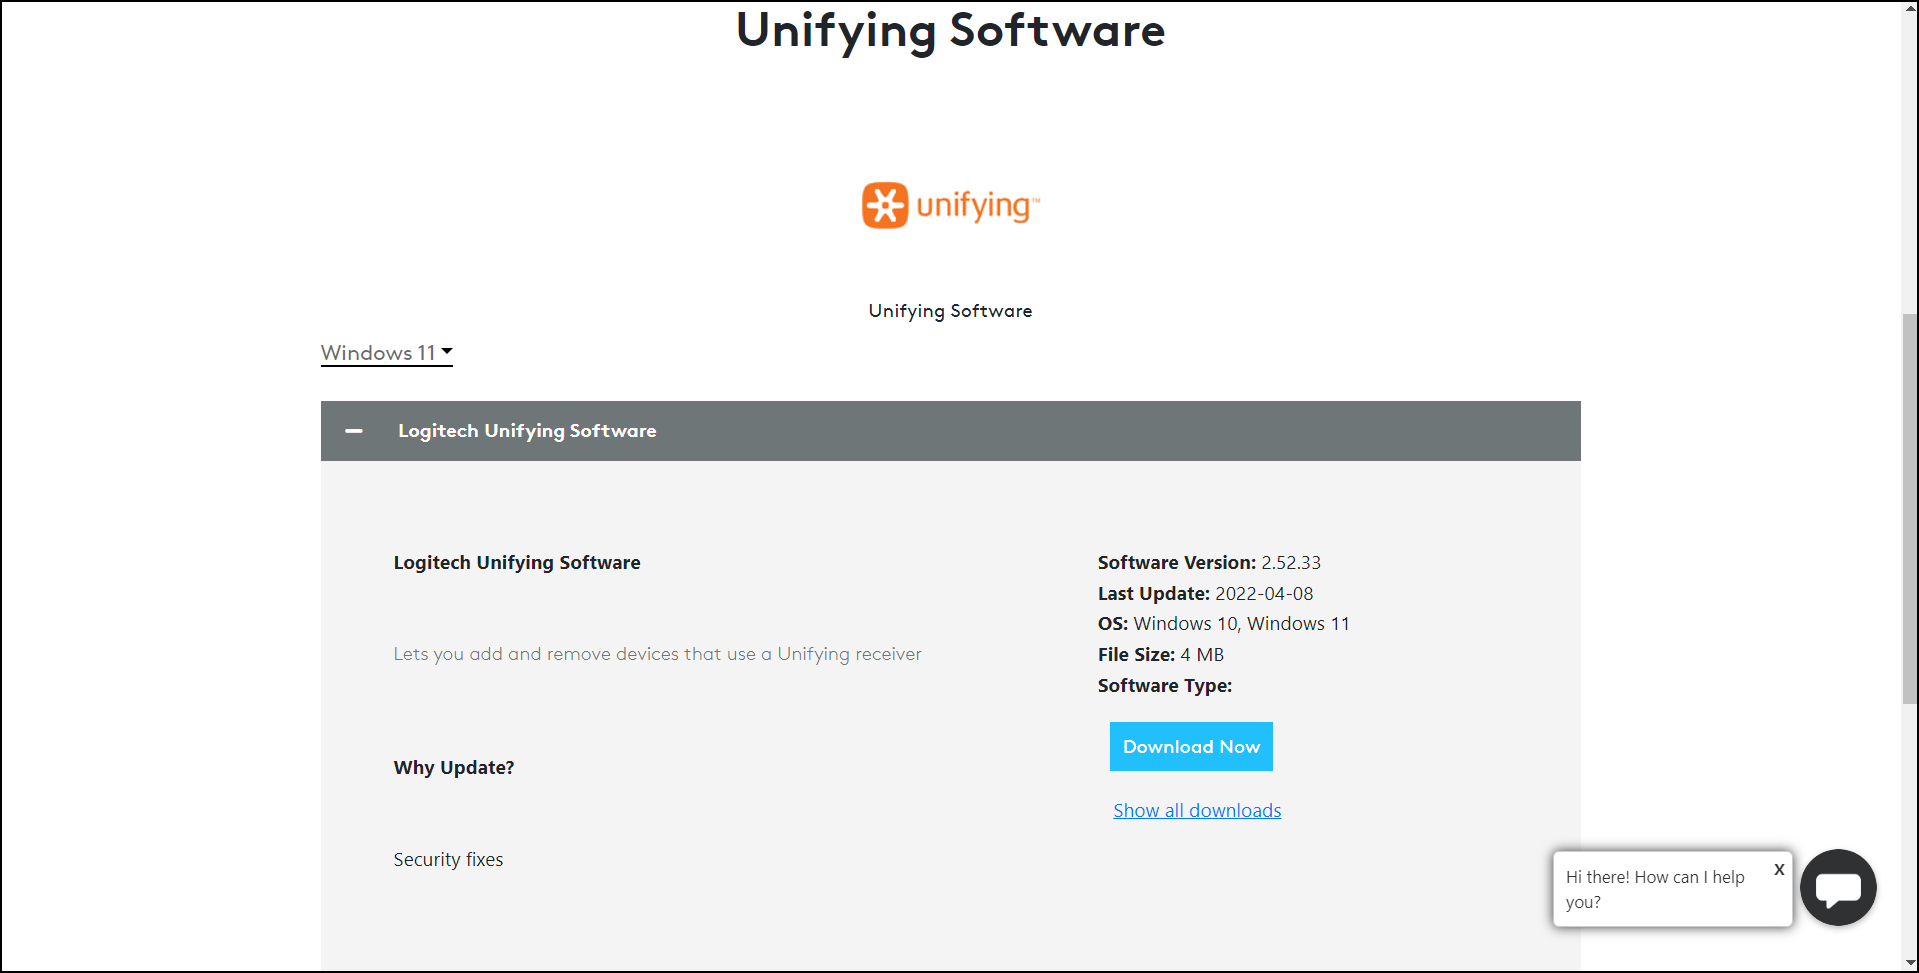Click the OS: Windows 10, Windows 11 text
The width and height of the screenshot is (1919, 973).
[x=1224, y=624]
